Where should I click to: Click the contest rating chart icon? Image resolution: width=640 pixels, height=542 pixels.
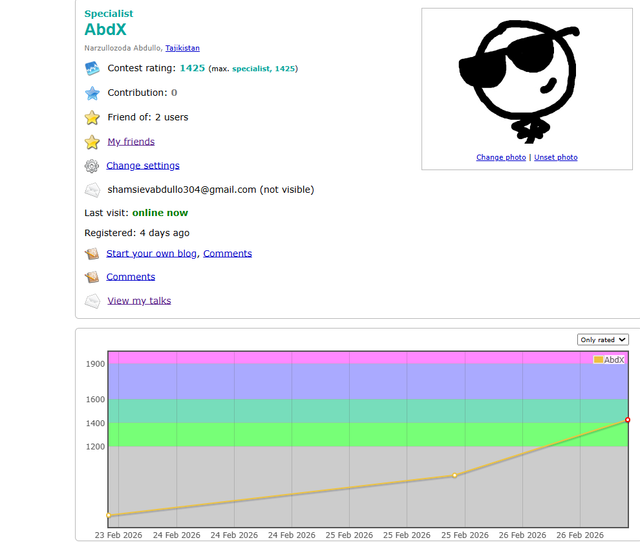[x=92, y=68]
